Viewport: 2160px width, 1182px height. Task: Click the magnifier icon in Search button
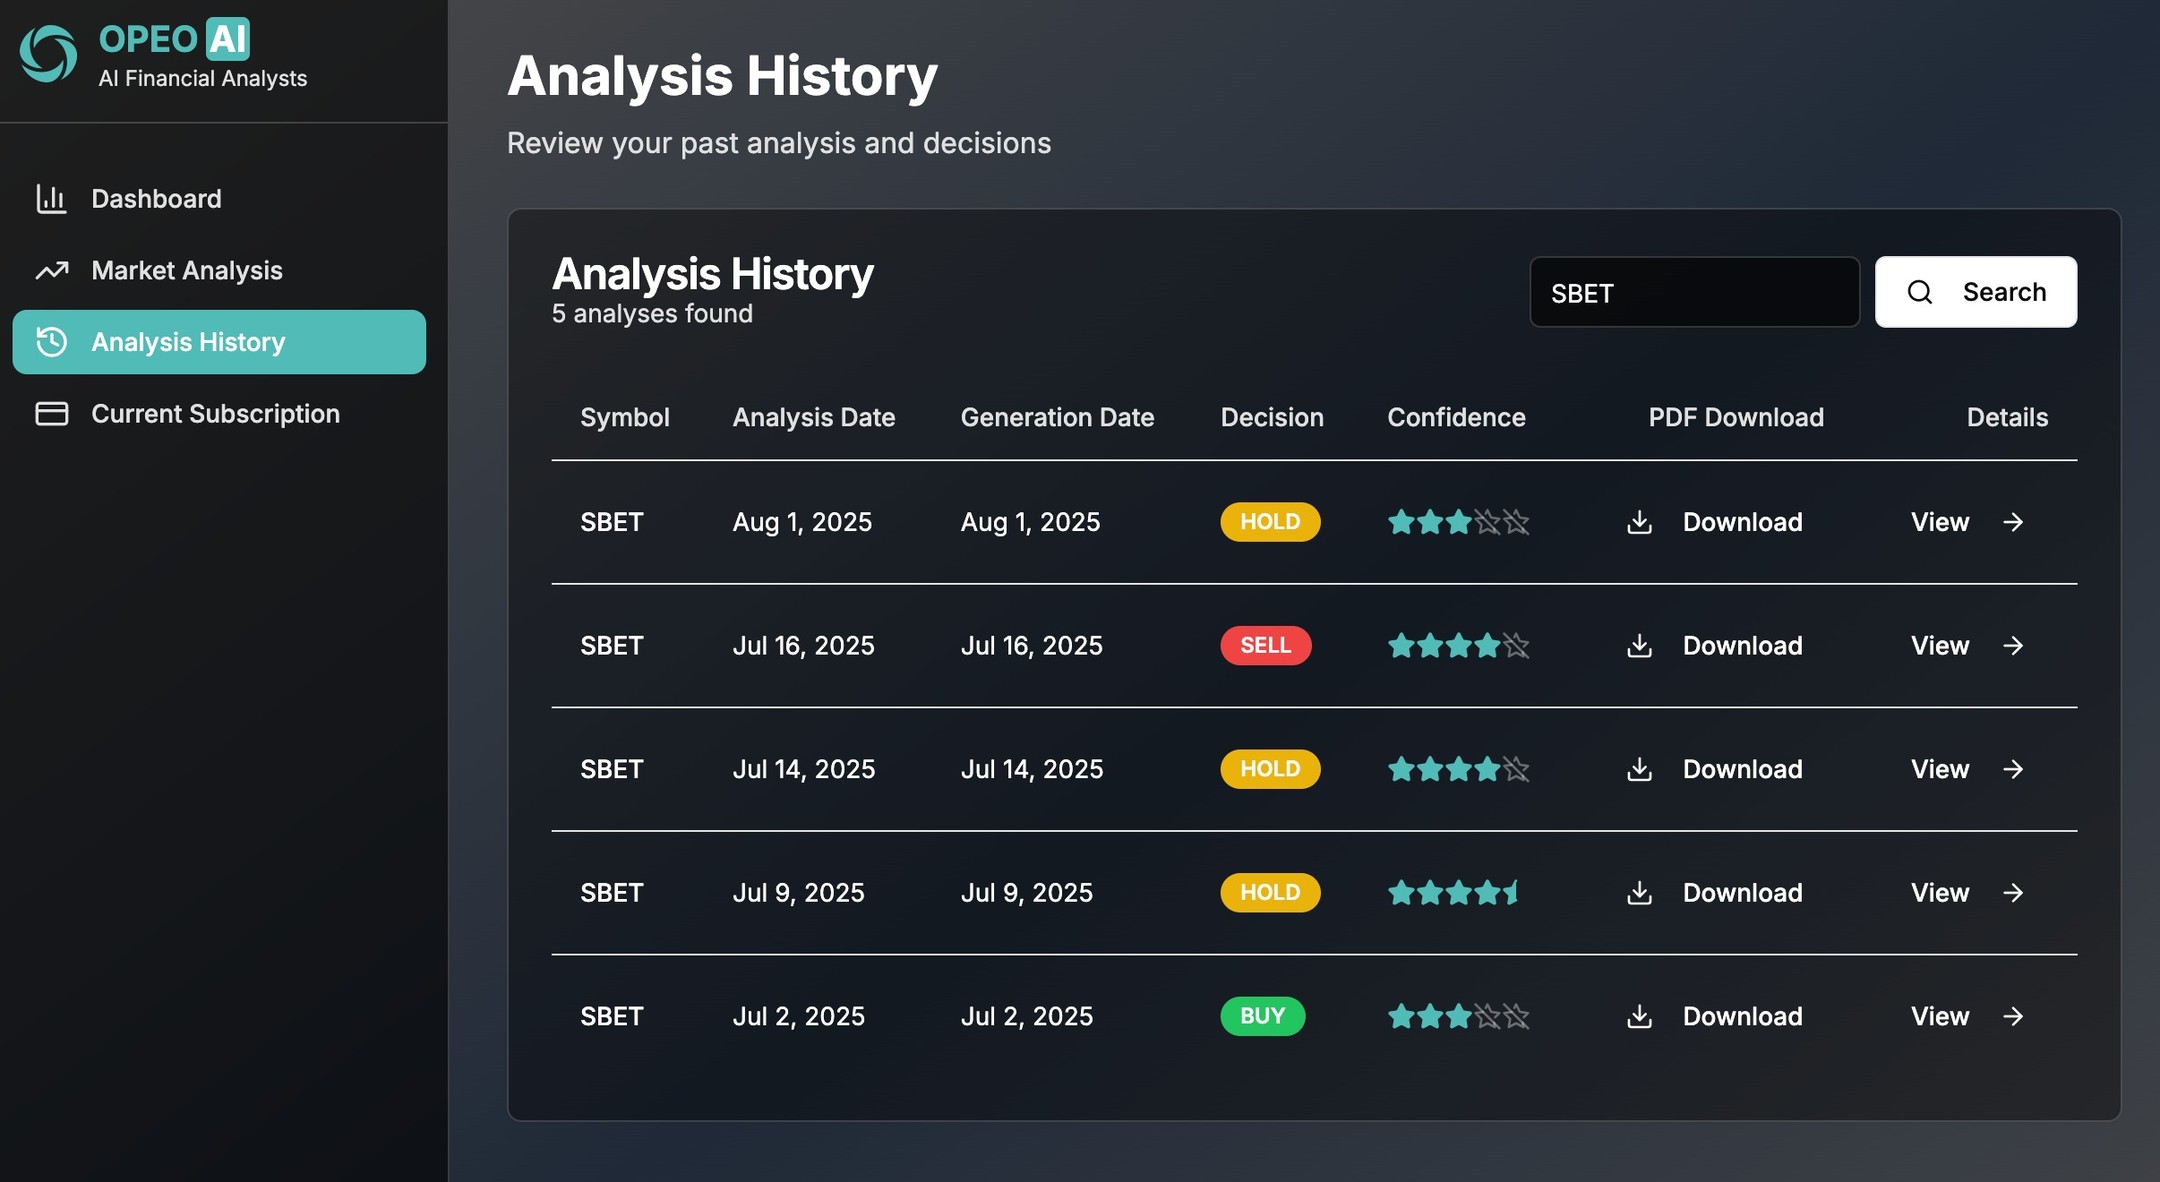point(1920,292)
